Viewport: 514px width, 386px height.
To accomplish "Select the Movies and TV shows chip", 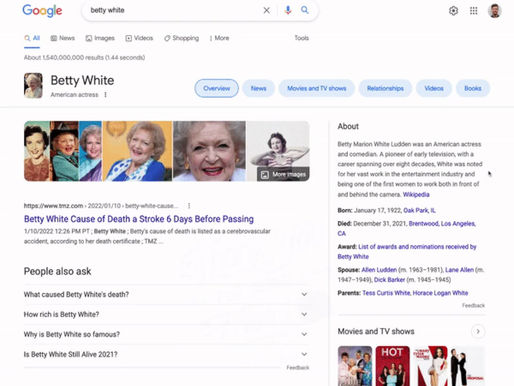I will [317, 88].
